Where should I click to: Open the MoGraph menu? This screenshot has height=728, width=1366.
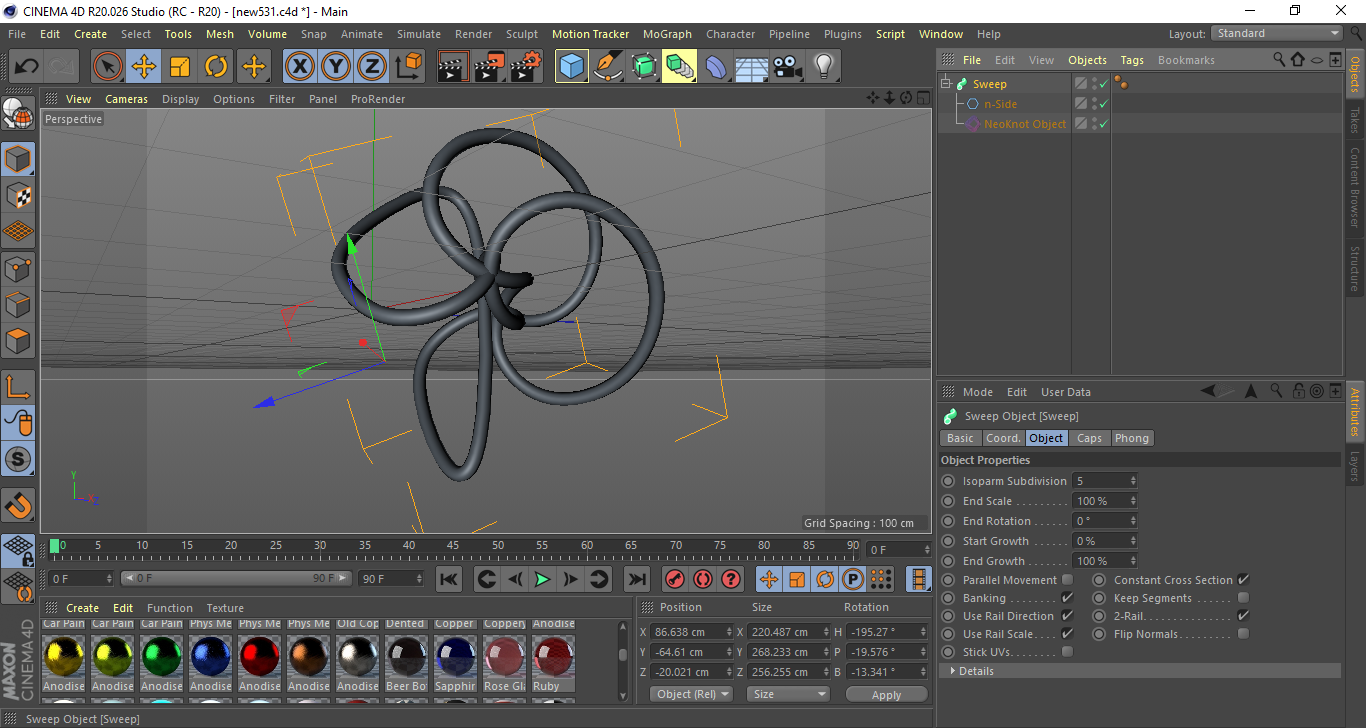point(667,34)
